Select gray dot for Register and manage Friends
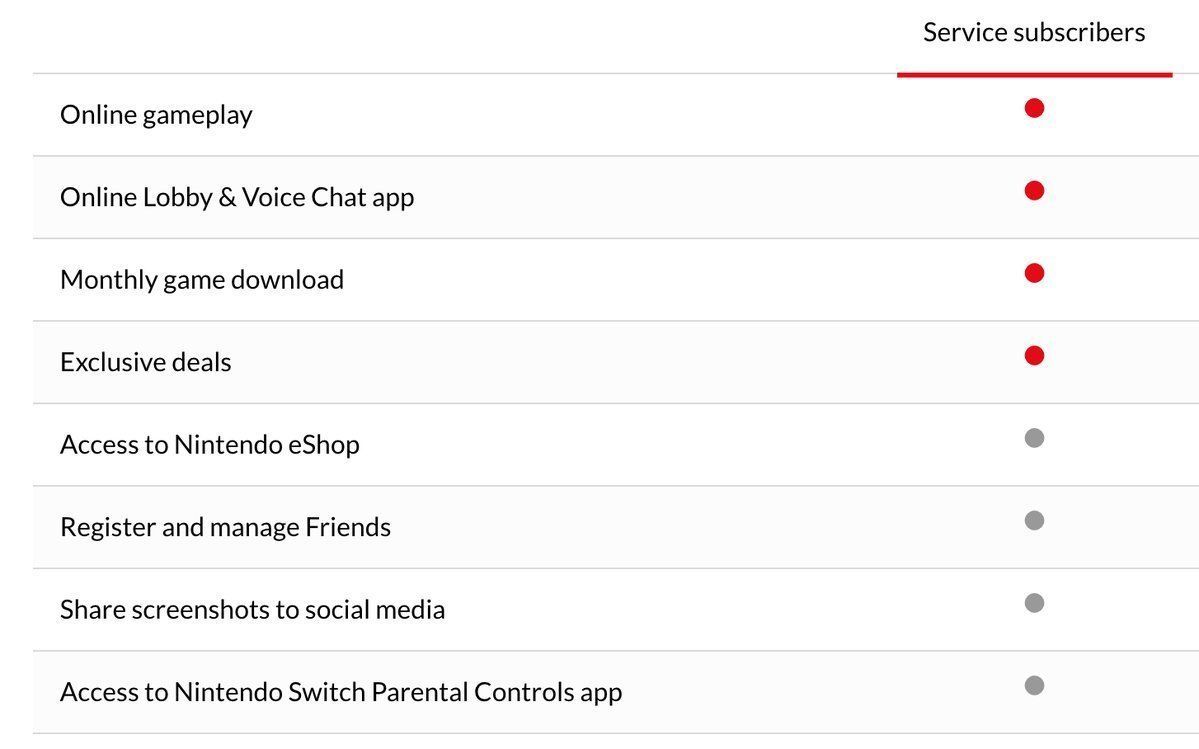 point(1034,520)
